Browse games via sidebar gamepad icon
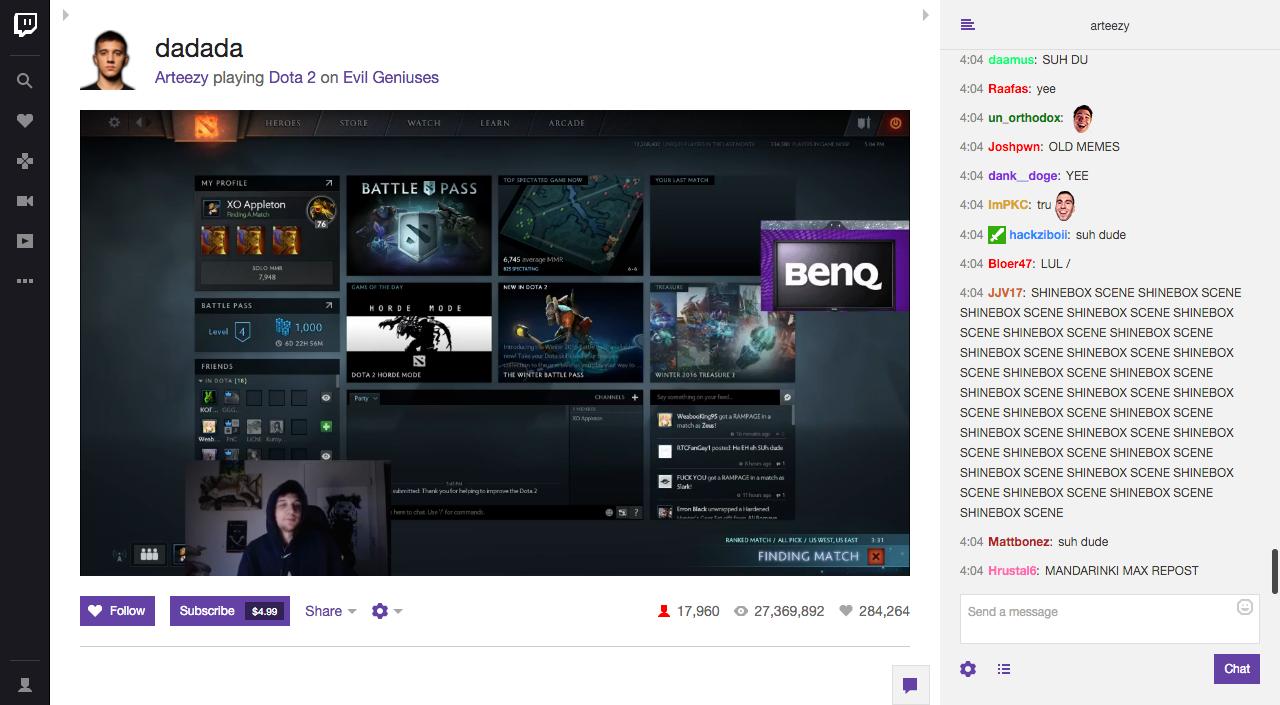 click(25, 161)
